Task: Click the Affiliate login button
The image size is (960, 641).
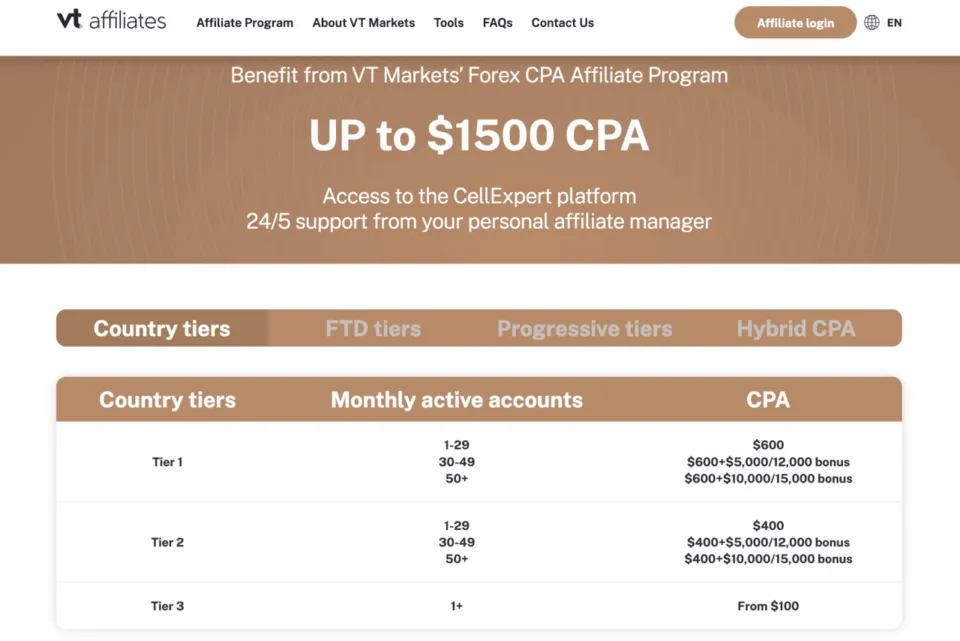Action: pyautogui.click(x=795, y=21)
